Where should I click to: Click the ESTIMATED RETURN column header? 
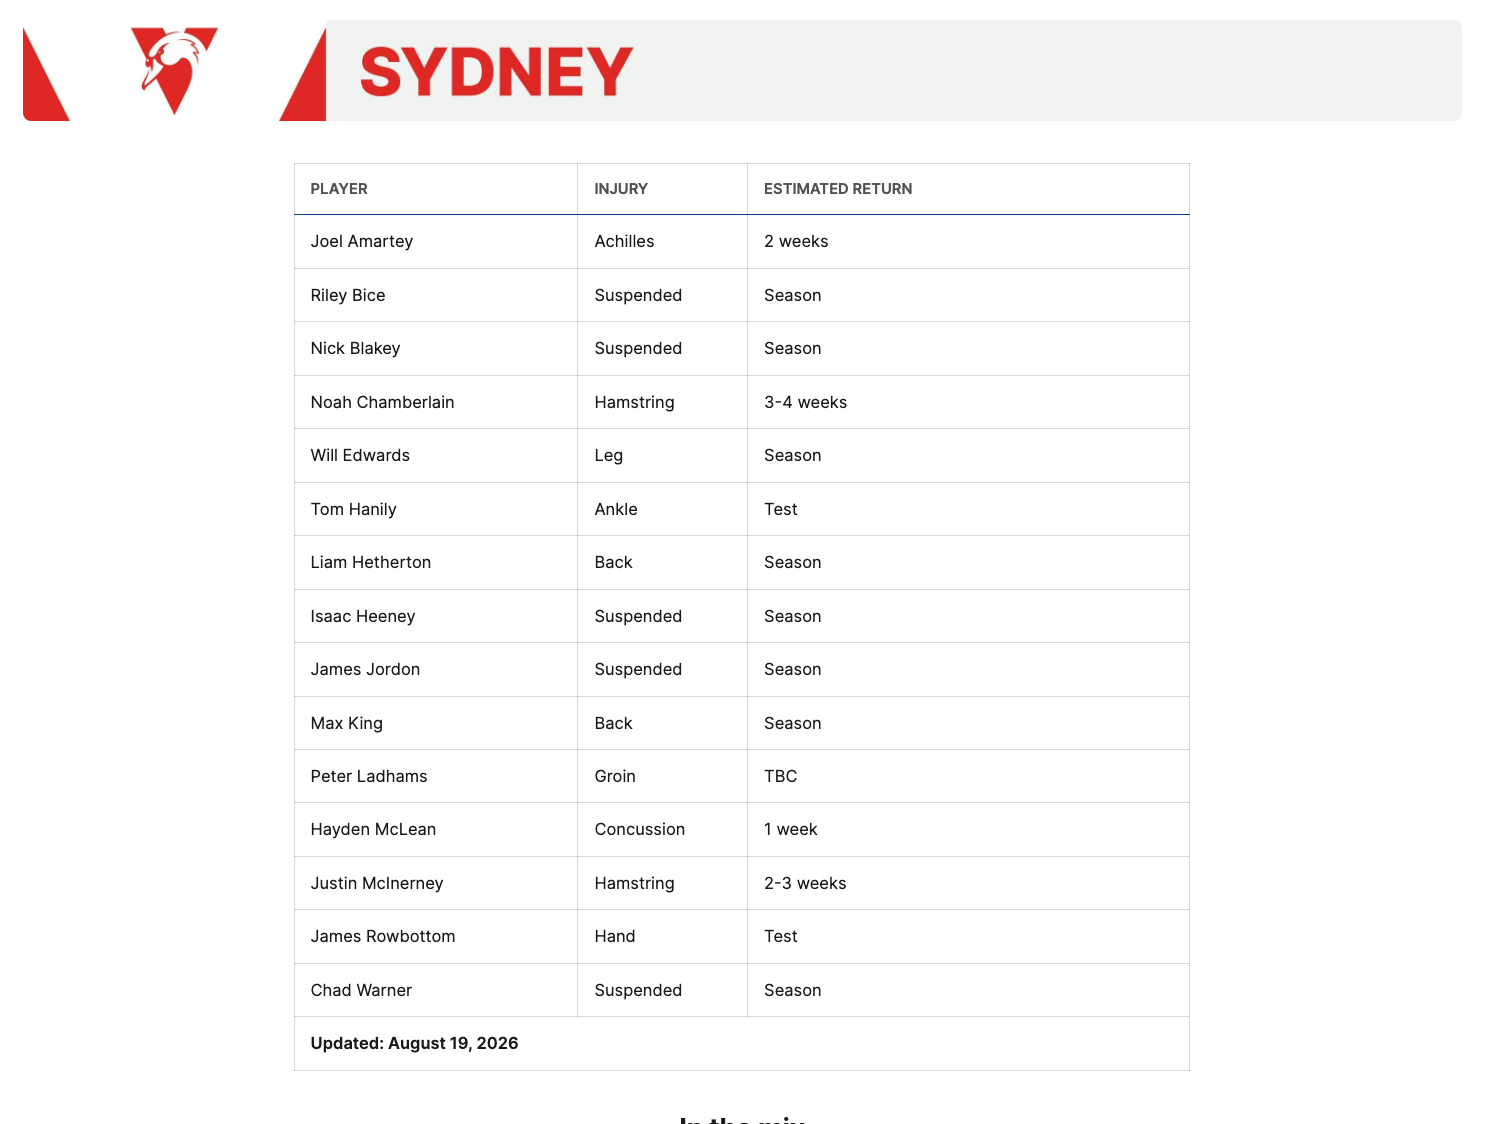pos(838,189)
